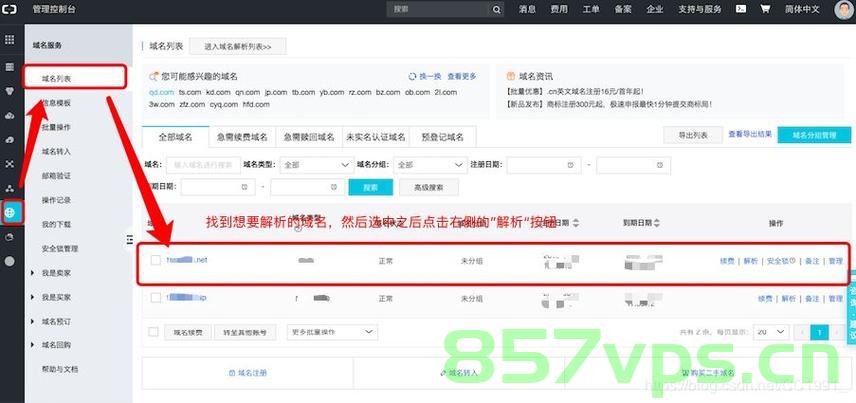
Task: Open the products grid icon in left rail
Action: click(9, 39)
